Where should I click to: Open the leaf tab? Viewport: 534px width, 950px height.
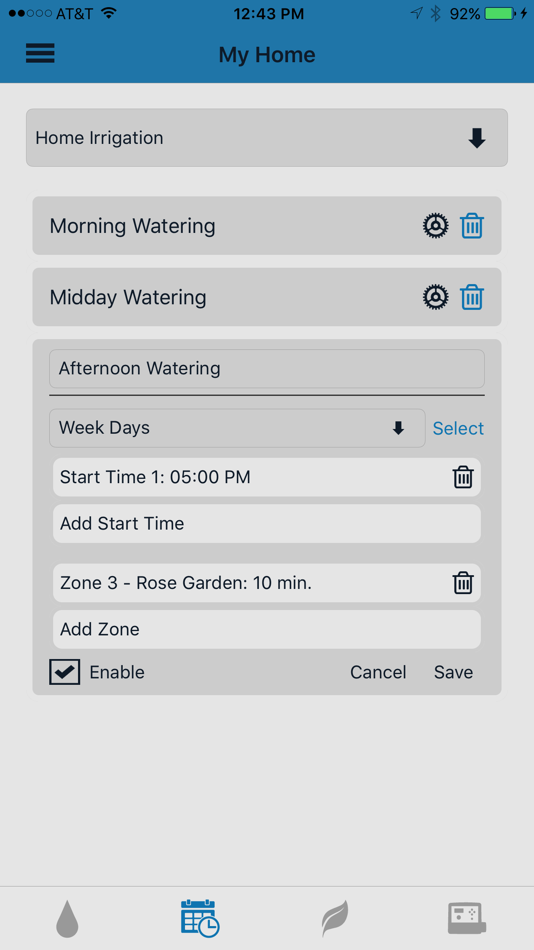coord(335,919)
